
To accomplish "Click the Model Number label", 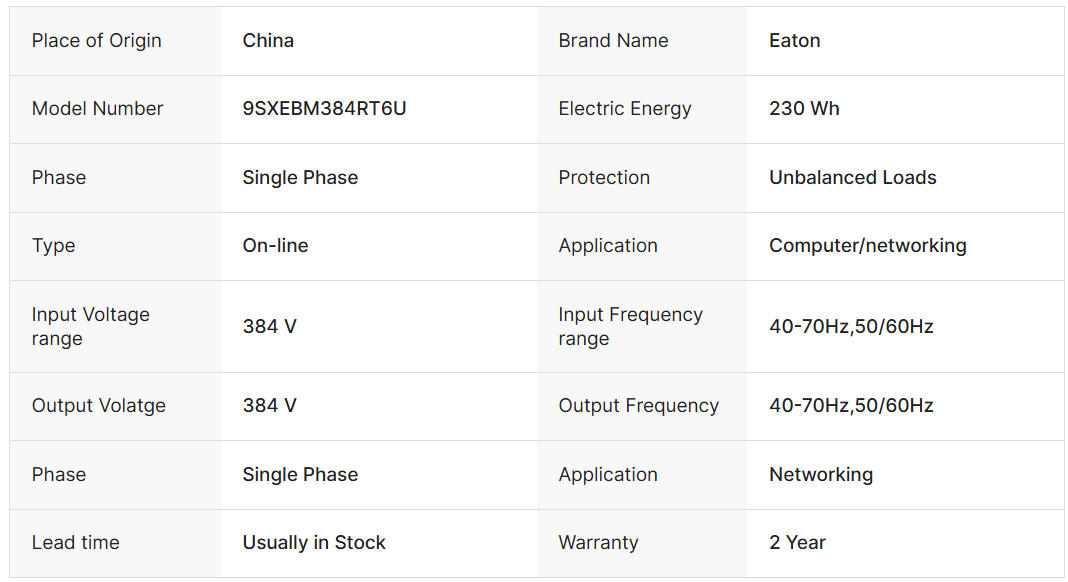I will [x=97, y=109].
